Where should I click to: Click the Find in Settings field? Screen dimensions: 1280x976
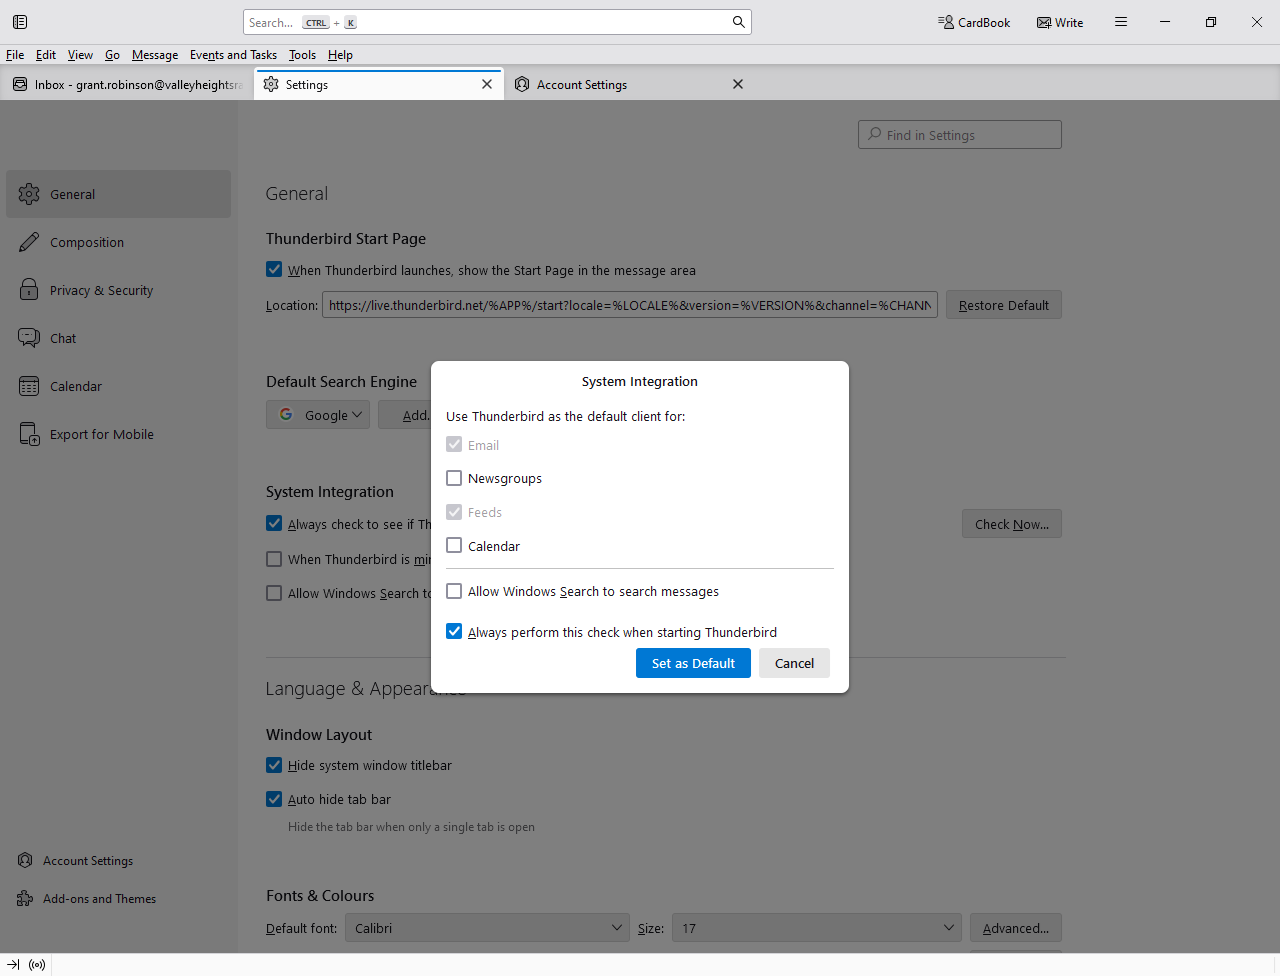point(960,134)
